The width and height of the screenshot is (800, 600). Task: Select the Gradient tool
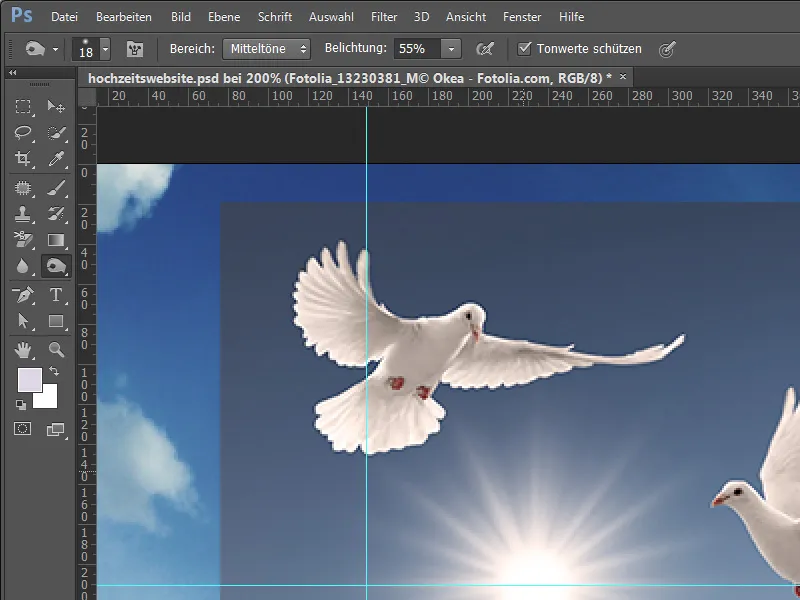(x=56, y=240)
